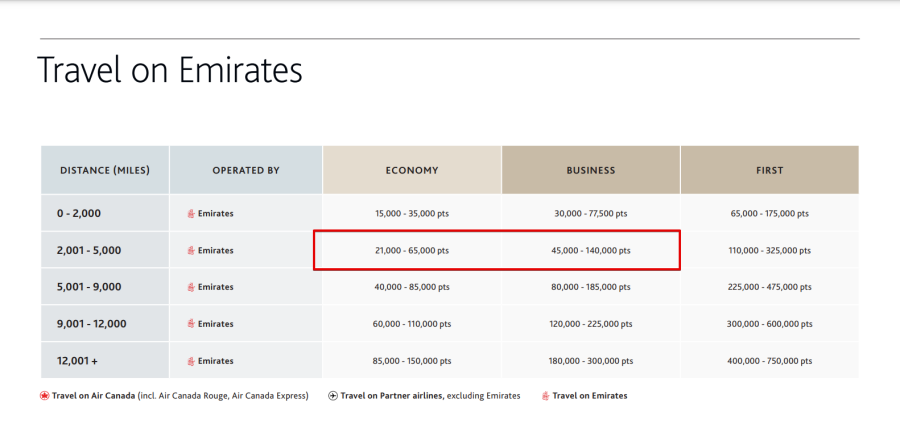This screenshot has width=900, height=431.
Task: Click the Air Canada maple leaf legend icon
Action: pyautogui.click(x=44, y=395)
